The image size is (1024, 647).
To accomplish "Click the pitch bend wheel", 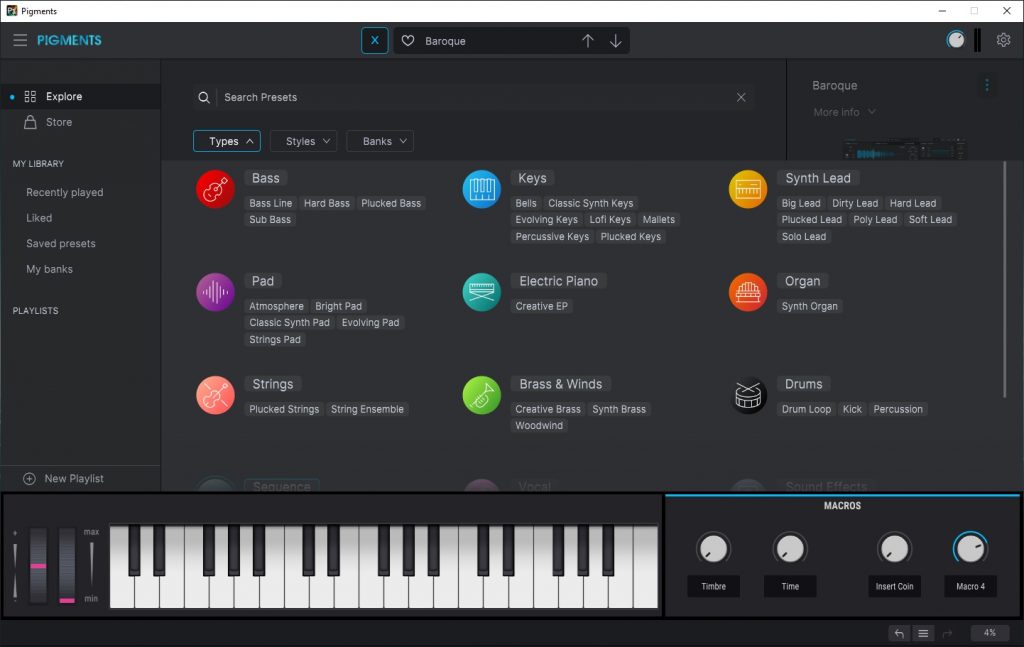I will (39, 565).
